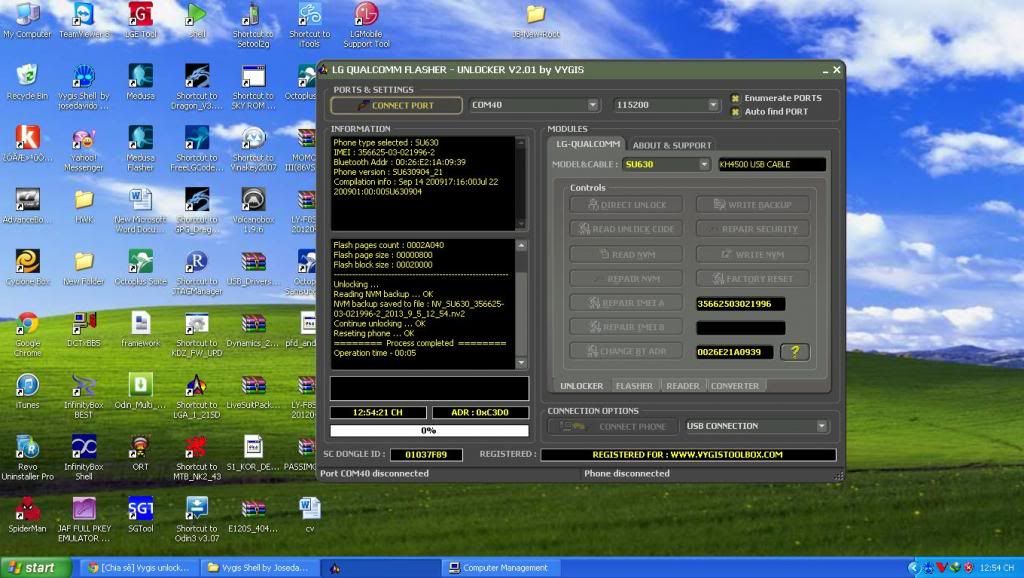Click the Yahoo! Messenger desktop icon

point(84,149)
